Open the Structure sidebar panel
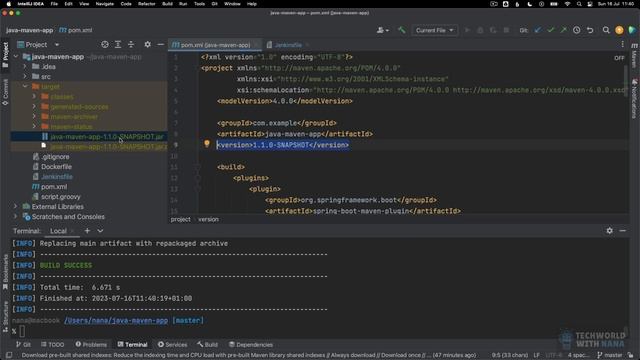Screen dimensions: 640x360 (x=5, y=316)
